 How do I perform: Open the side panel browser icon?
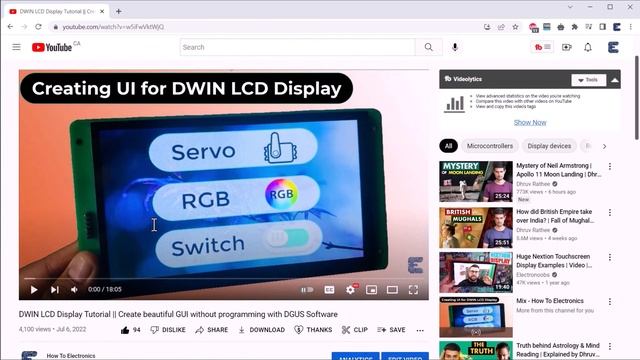point(602,27)
